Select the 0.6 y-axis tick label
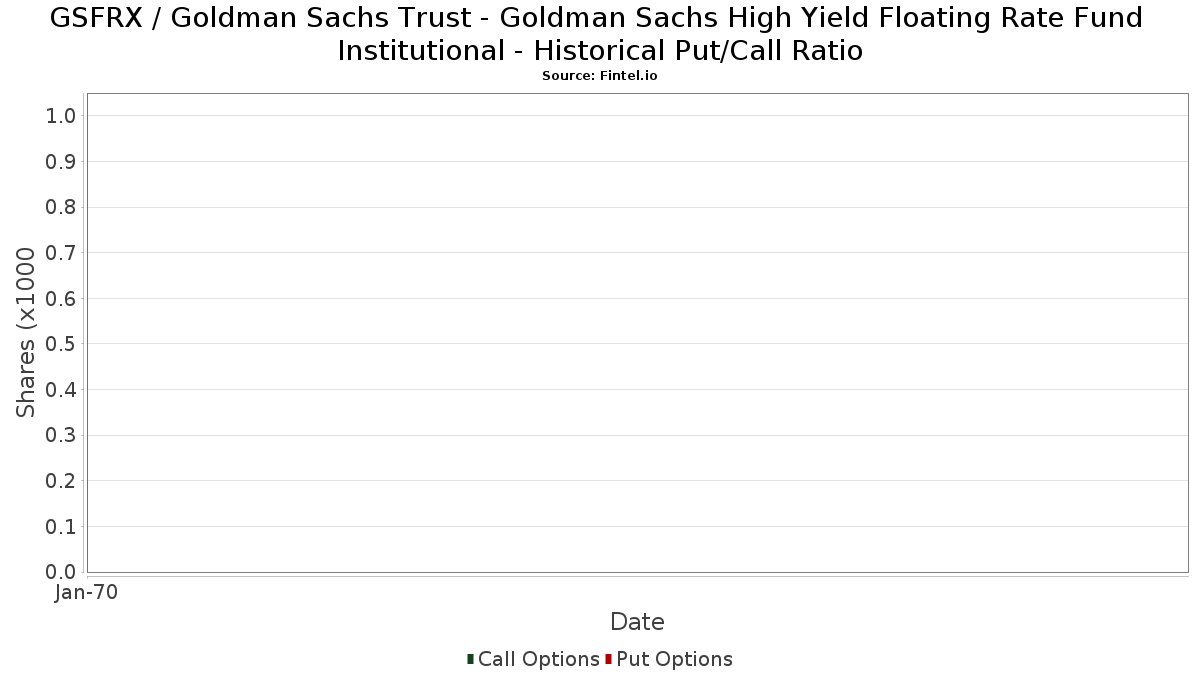 click(x=61, y=299)
